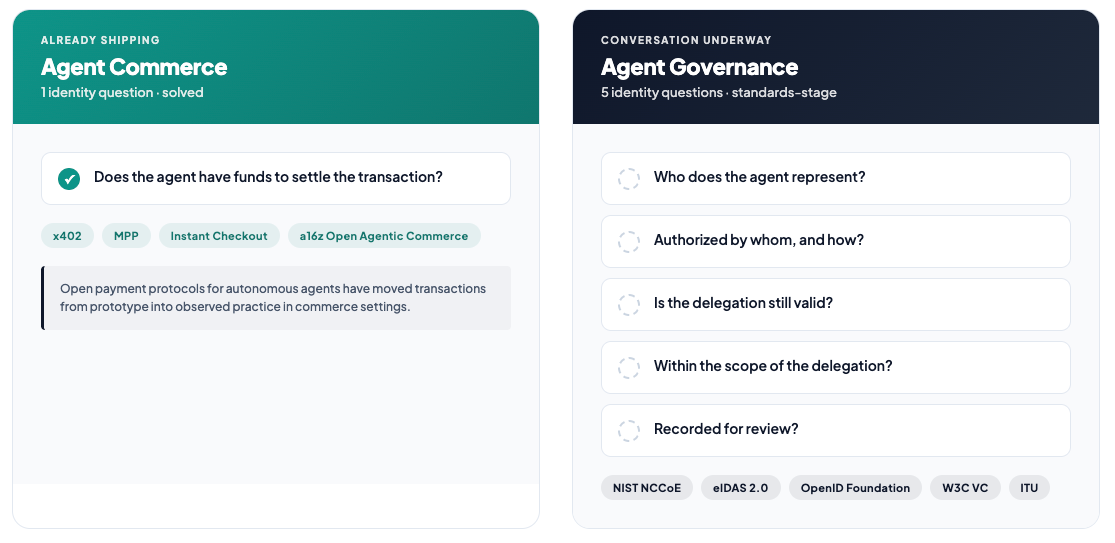Click the dashed circle beside 'Is the delegation still valid?'

629,304
